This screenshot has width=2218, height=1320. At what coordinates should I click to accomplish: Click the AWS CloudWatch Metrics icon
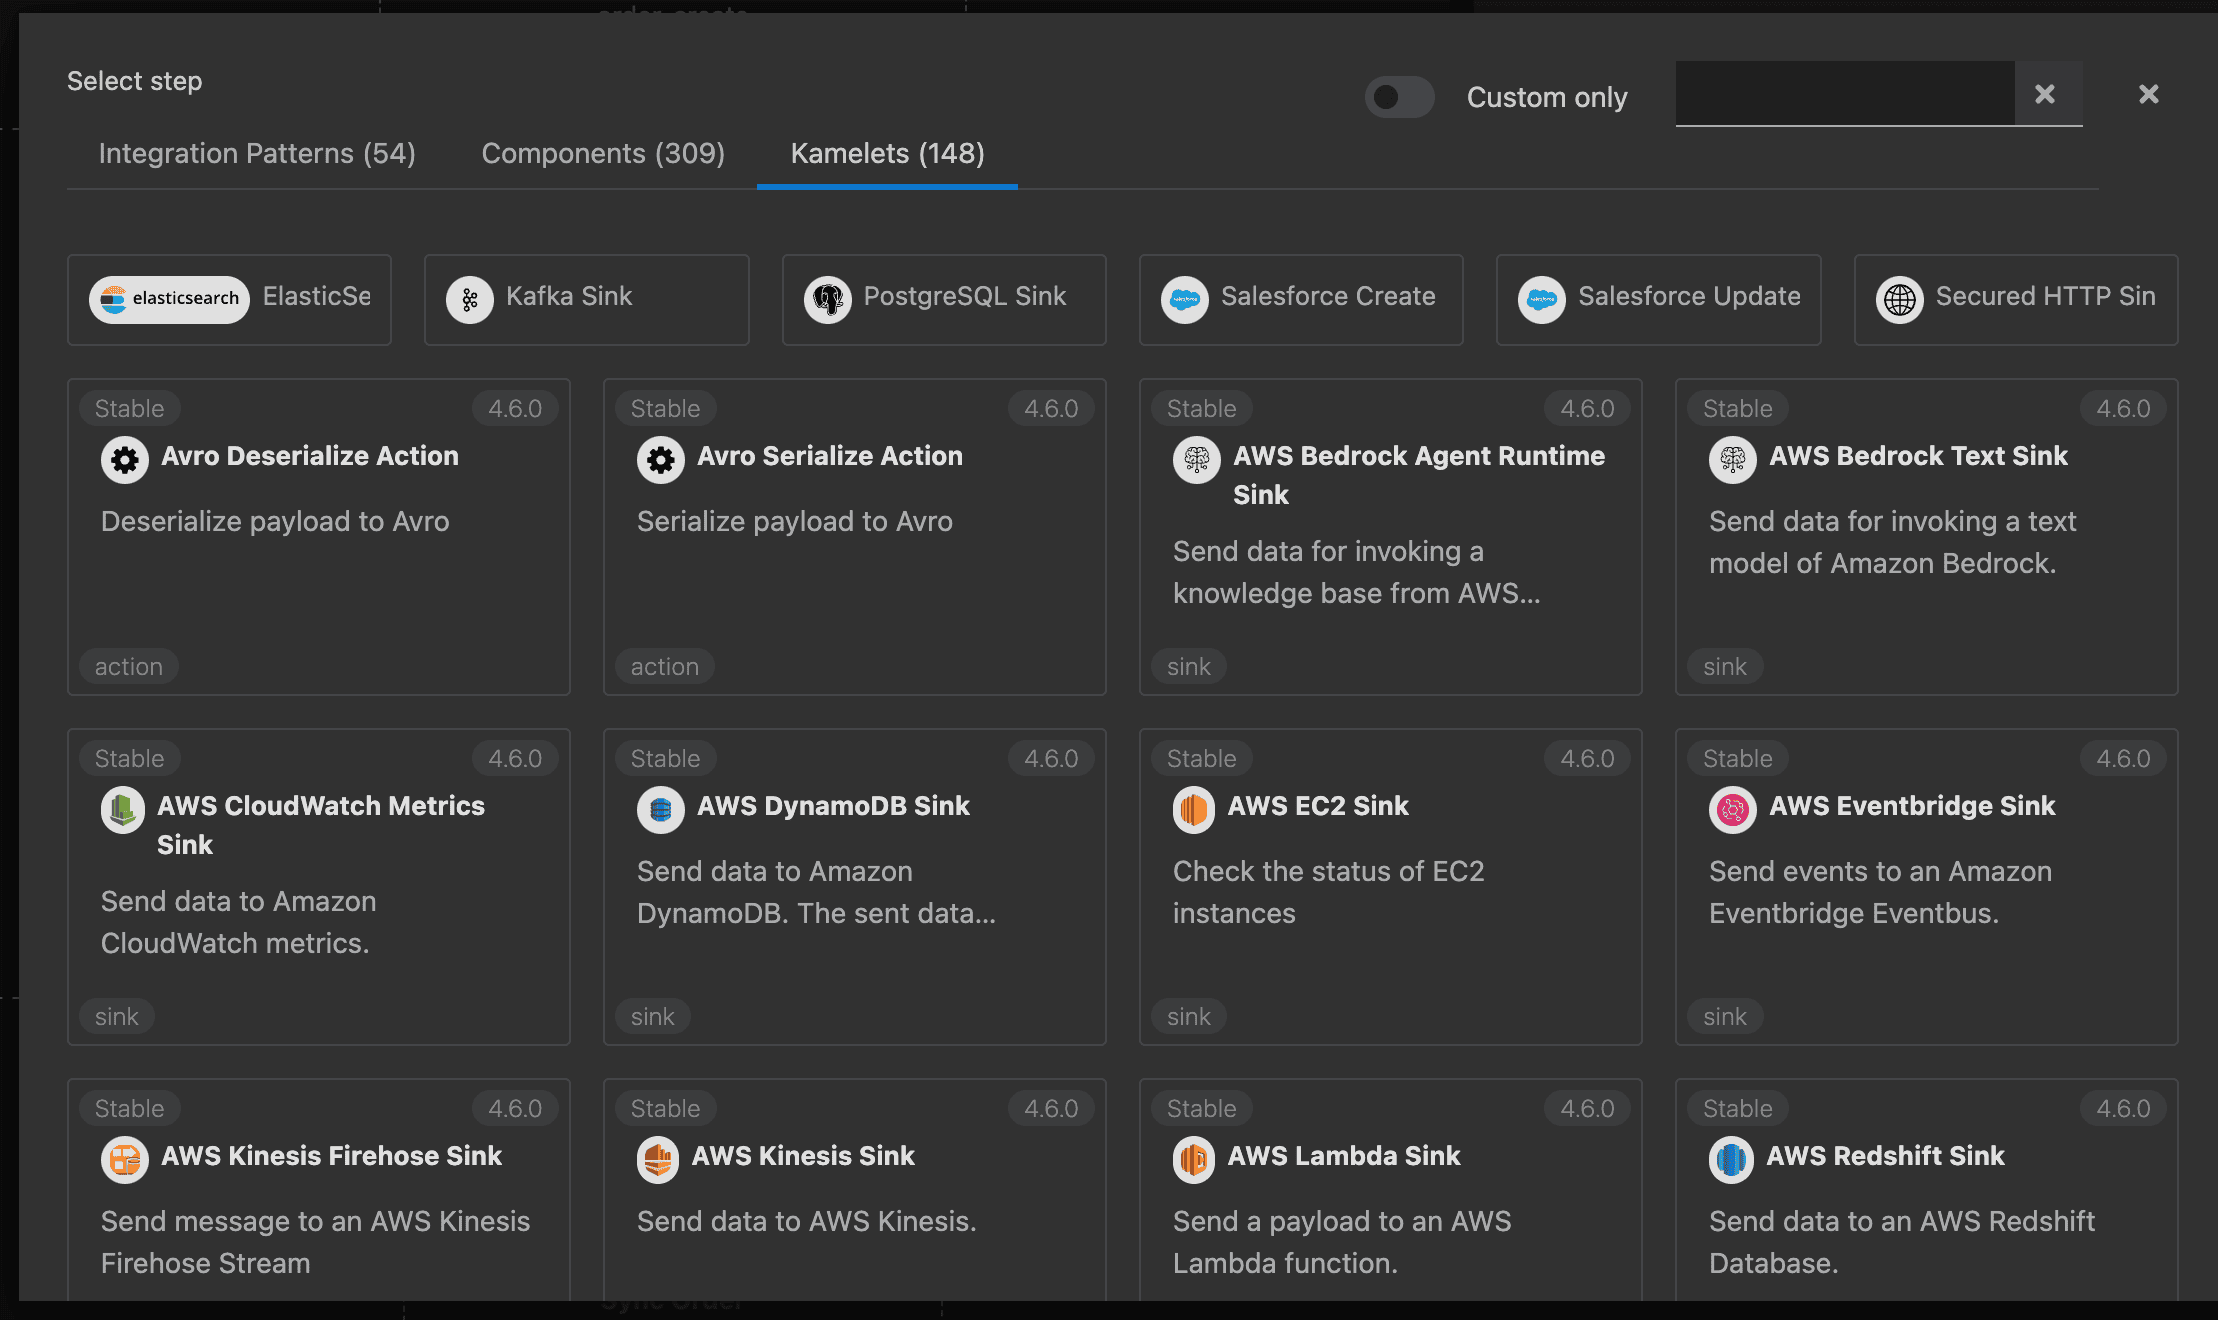tap(123, 810)
